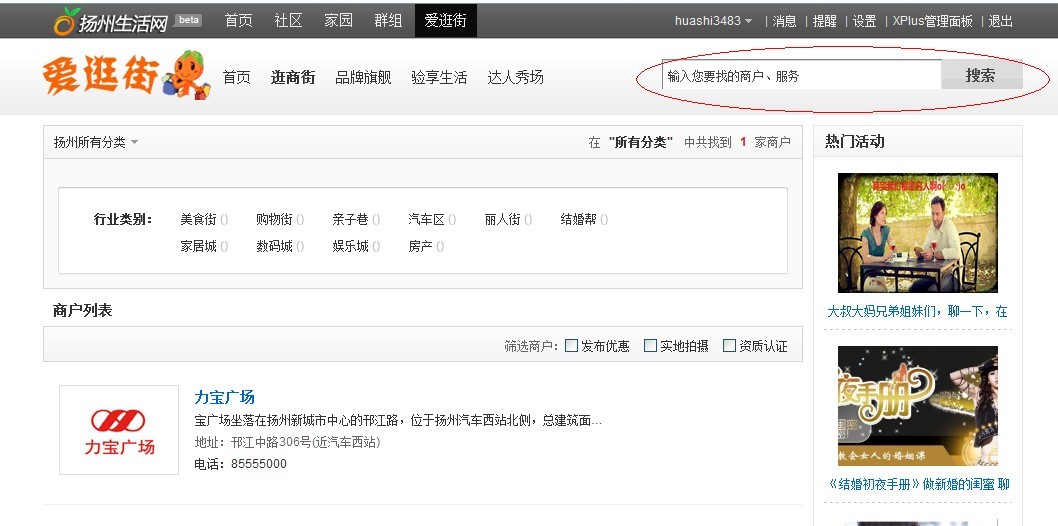This screenshot has width=1058, height=526.
Task: Go to 首页 beside the 爱逛街 logo
Action: point(237,78)
